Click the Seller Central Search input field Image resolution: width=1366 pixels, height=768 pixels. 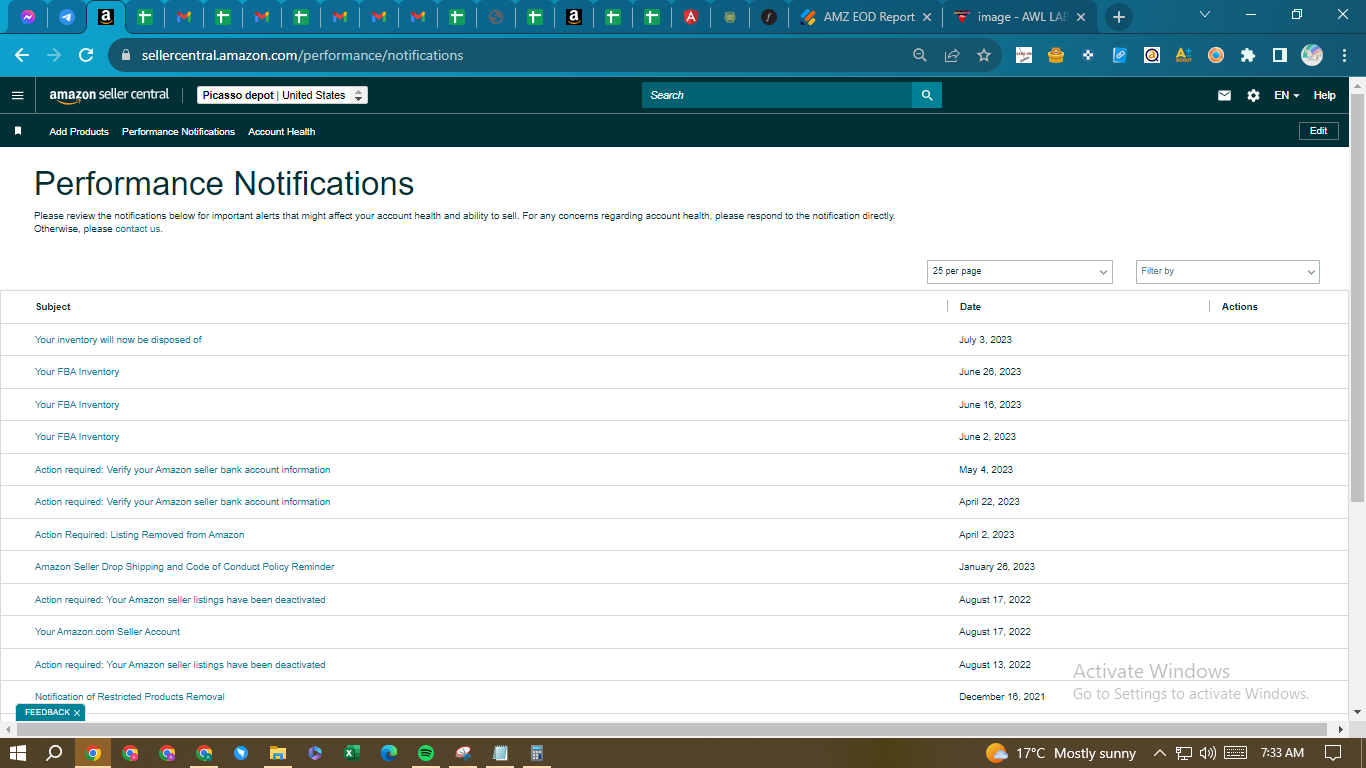tap(777, 95)
